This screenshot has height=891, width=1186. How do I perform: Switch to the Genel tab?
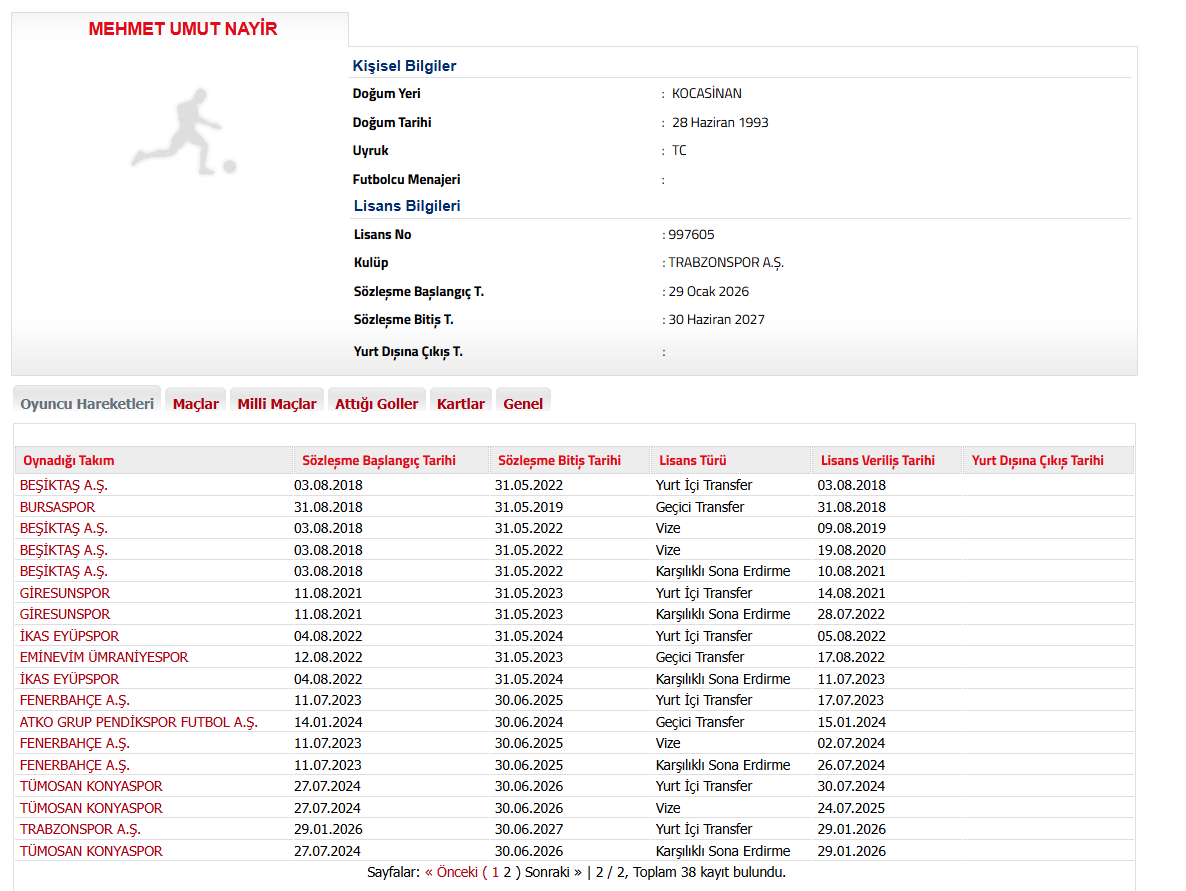pyautogui.click(x=523, y=404)
